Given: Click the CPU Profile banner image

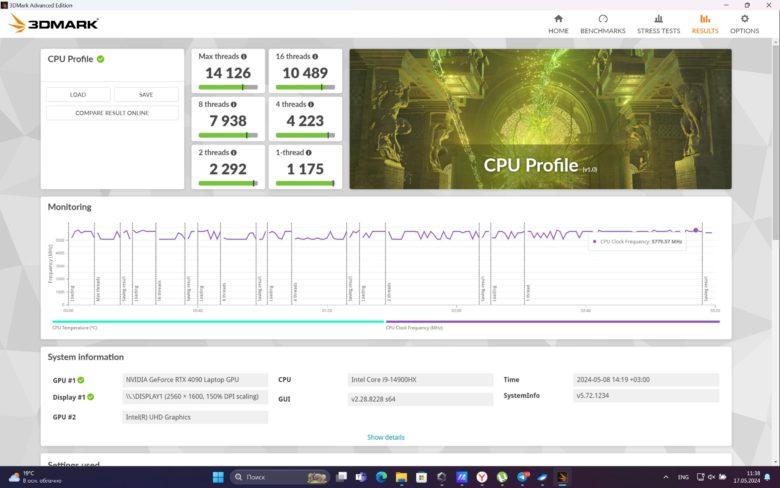Looking at the screenshot, I should coord(540,118).
